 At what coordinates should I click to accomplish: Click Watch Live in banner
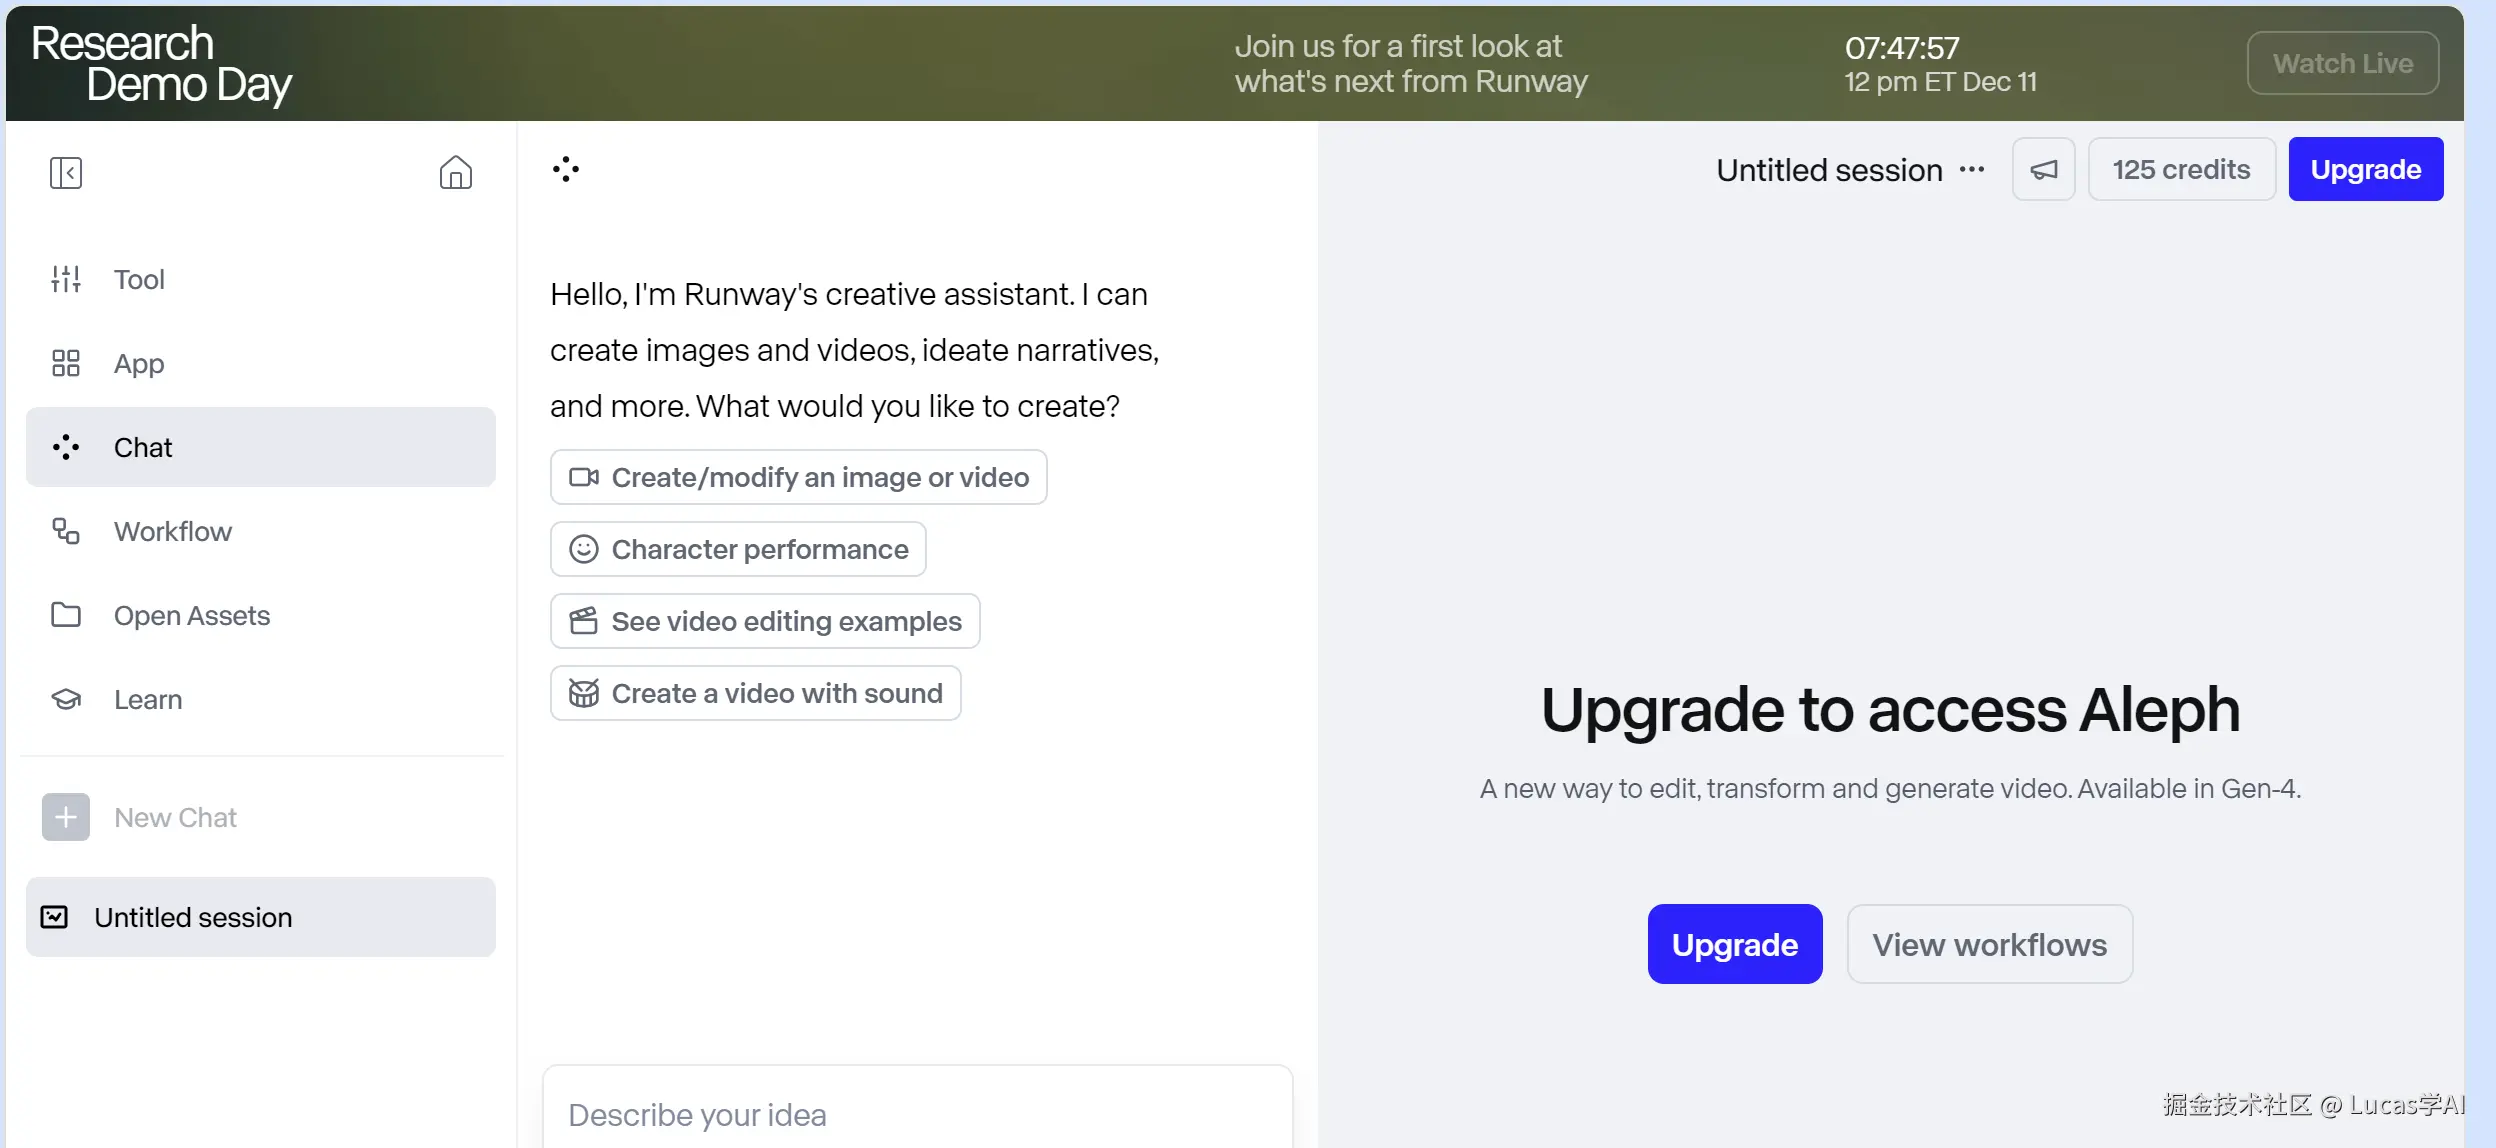[x=2342, y=63]
